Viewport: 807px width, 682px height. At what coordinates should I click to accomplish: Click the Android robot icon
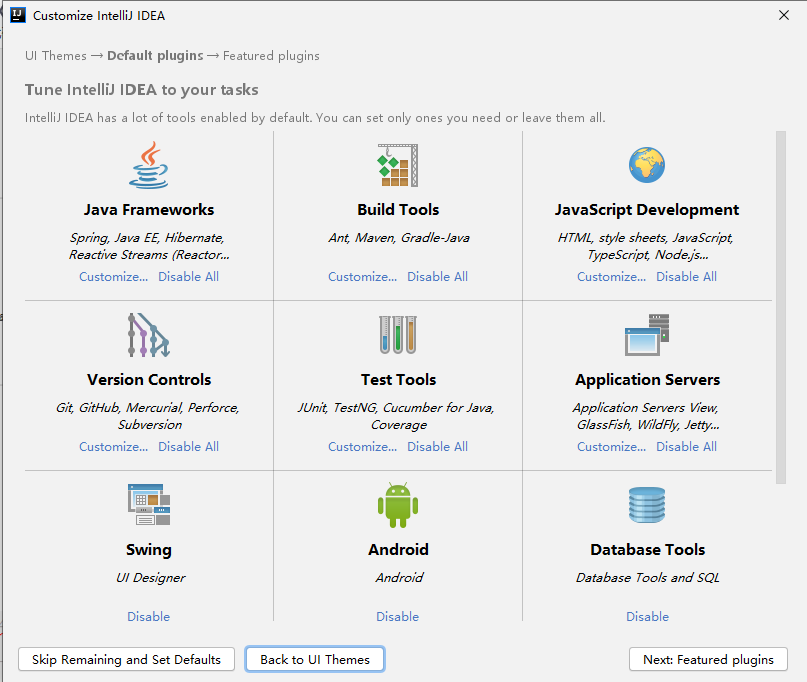[x=398, y=505]
